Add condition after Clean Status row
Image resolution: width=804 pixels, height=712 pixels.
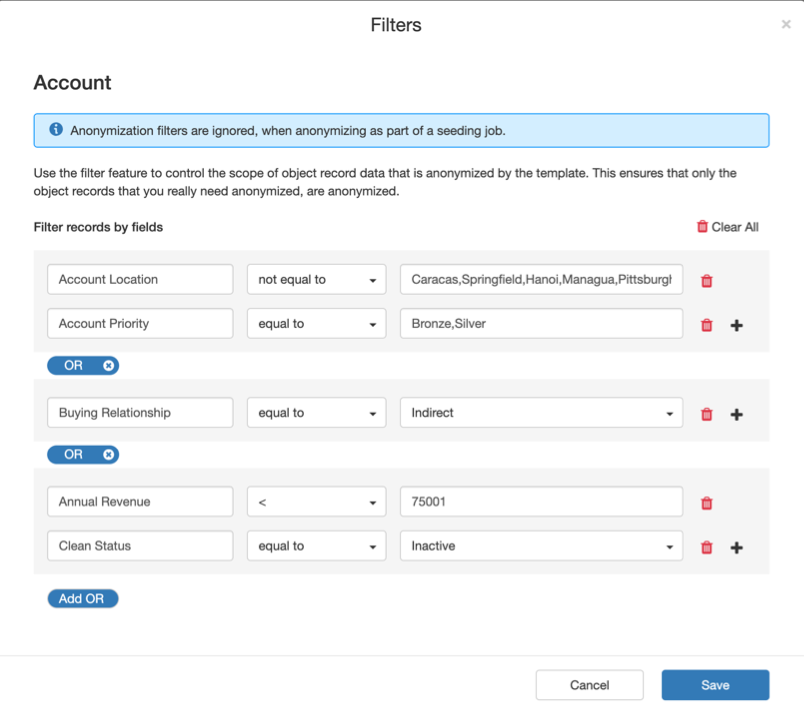click(x=737, y=547)
